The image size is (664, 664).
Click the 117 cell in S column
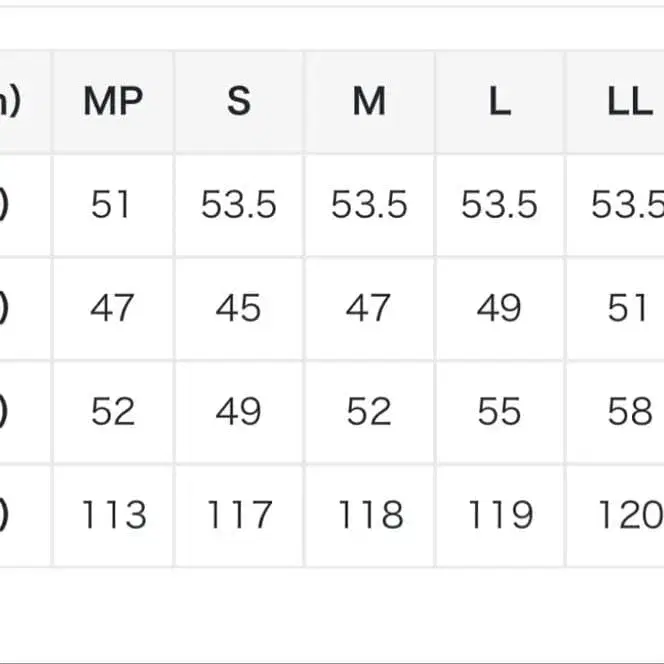click(x=239, y=515)
